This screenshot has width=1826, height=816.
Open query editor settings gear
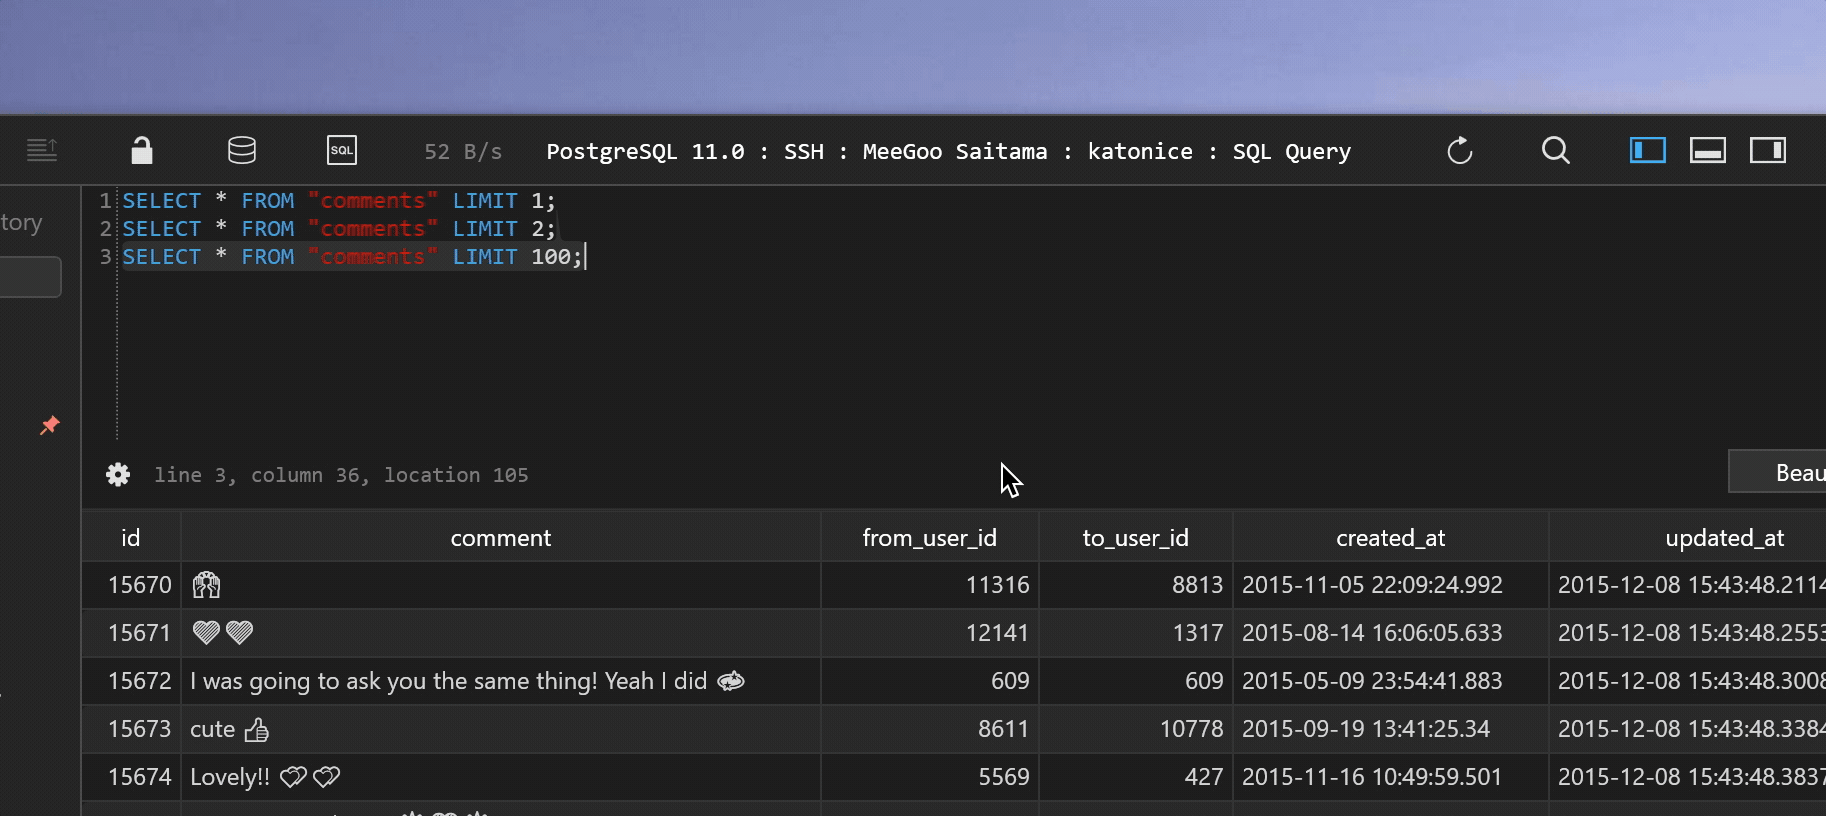pos(118,475)
